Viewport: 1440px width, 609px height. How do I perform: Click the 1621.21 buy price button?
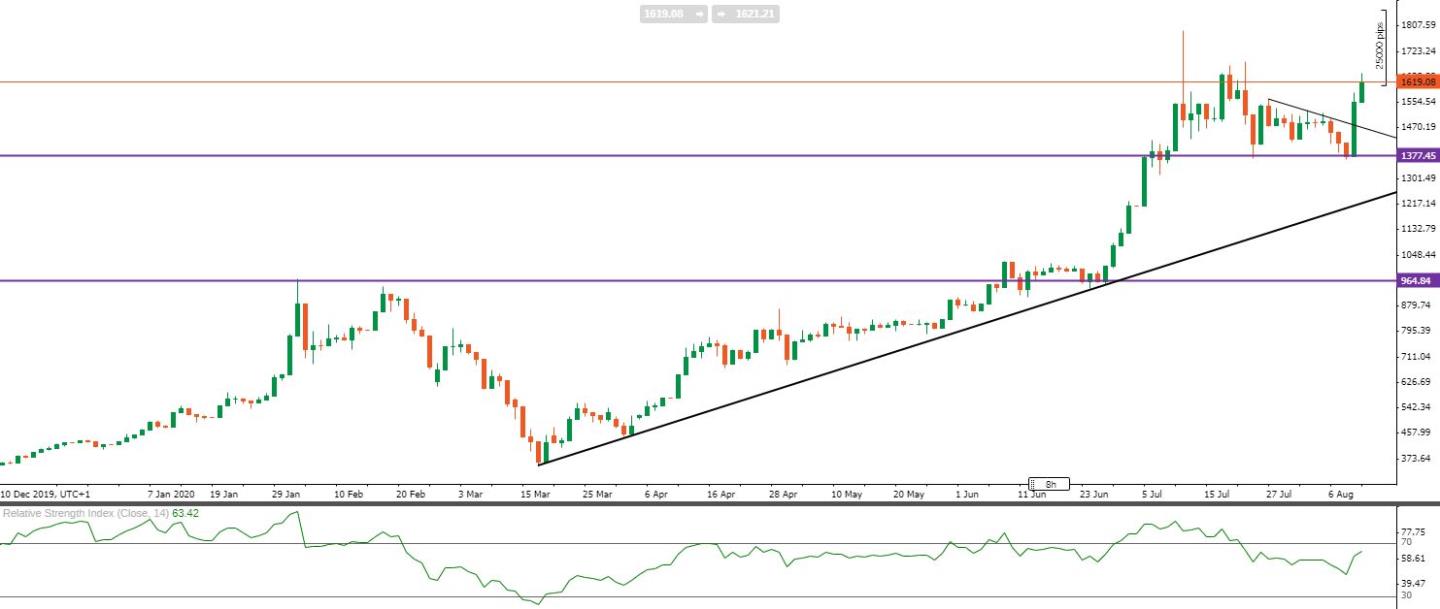point(746,14)
